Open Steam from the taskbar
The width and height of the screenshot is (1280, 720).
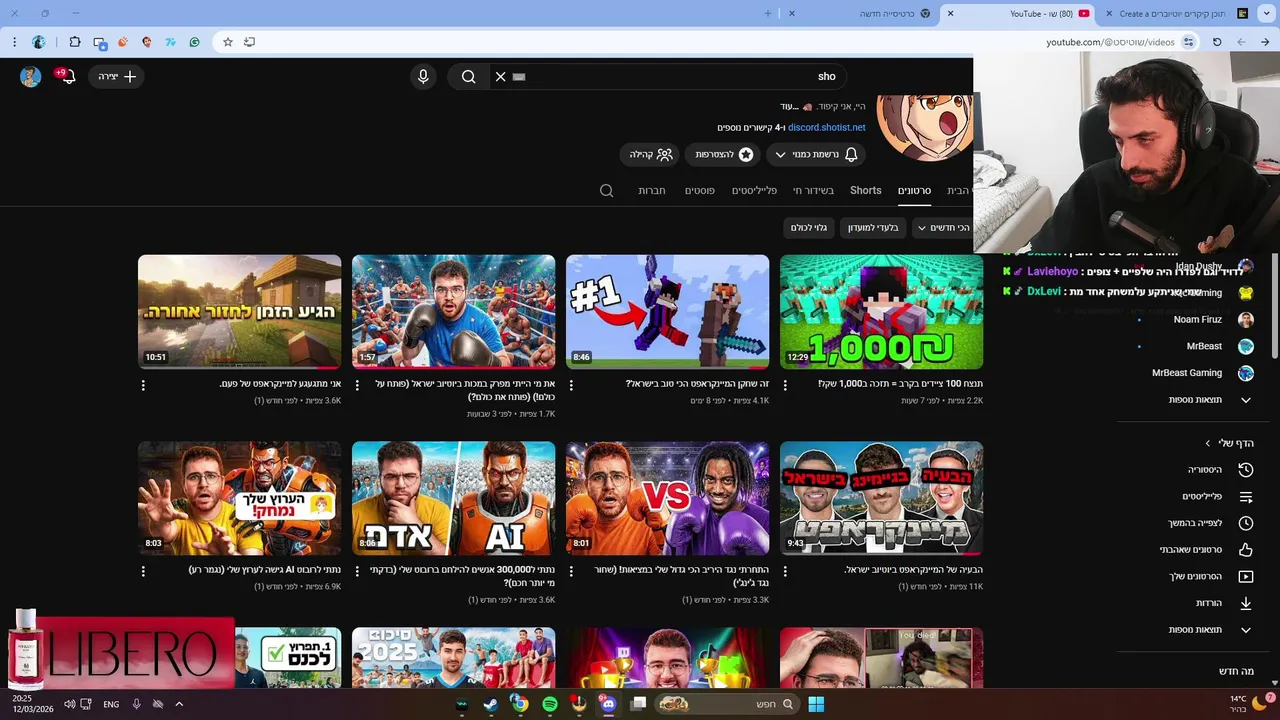490,704
